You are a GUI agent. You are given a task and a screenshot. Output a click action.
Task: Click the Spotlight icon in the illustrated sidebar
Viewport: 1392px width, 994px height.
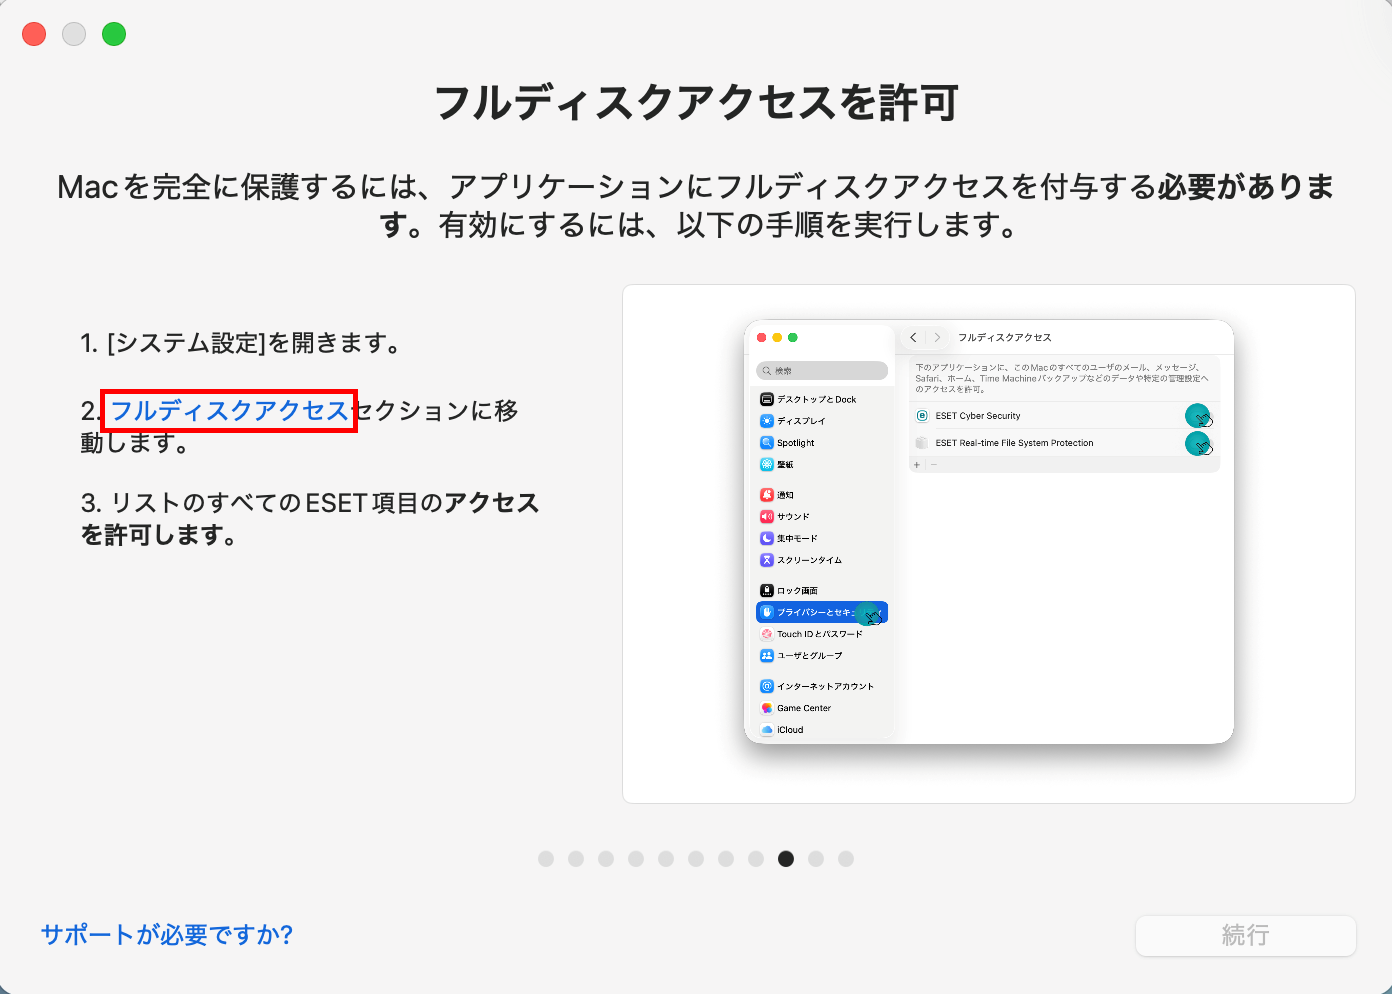[767, 442]
